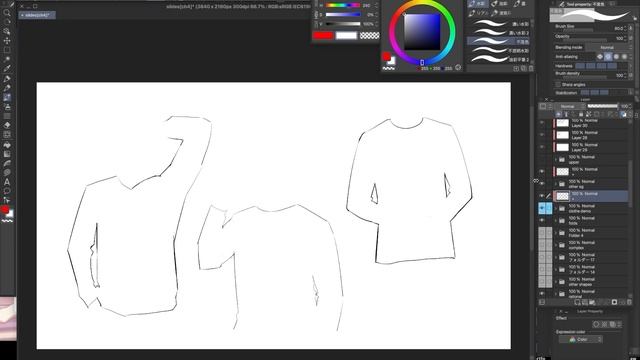Click layer opacity slider in Layer panel
Viewport: 640px width, 360px height.
602,106
